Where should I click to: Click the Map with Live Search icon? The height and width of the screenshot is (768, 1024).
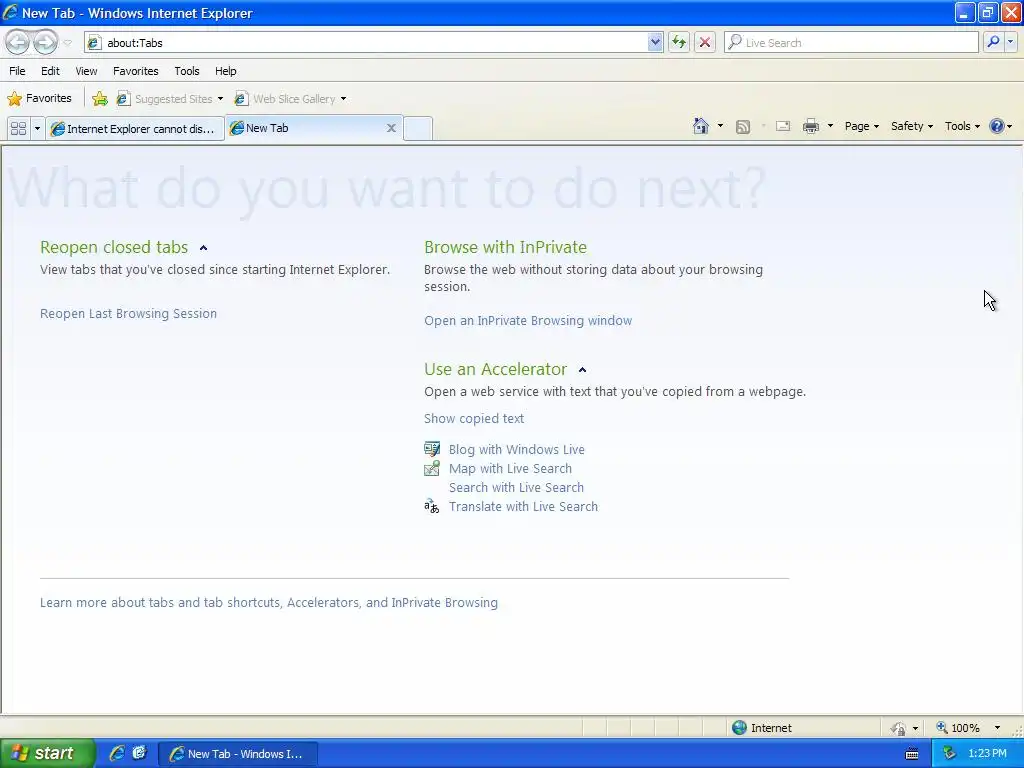pos(432,468)
